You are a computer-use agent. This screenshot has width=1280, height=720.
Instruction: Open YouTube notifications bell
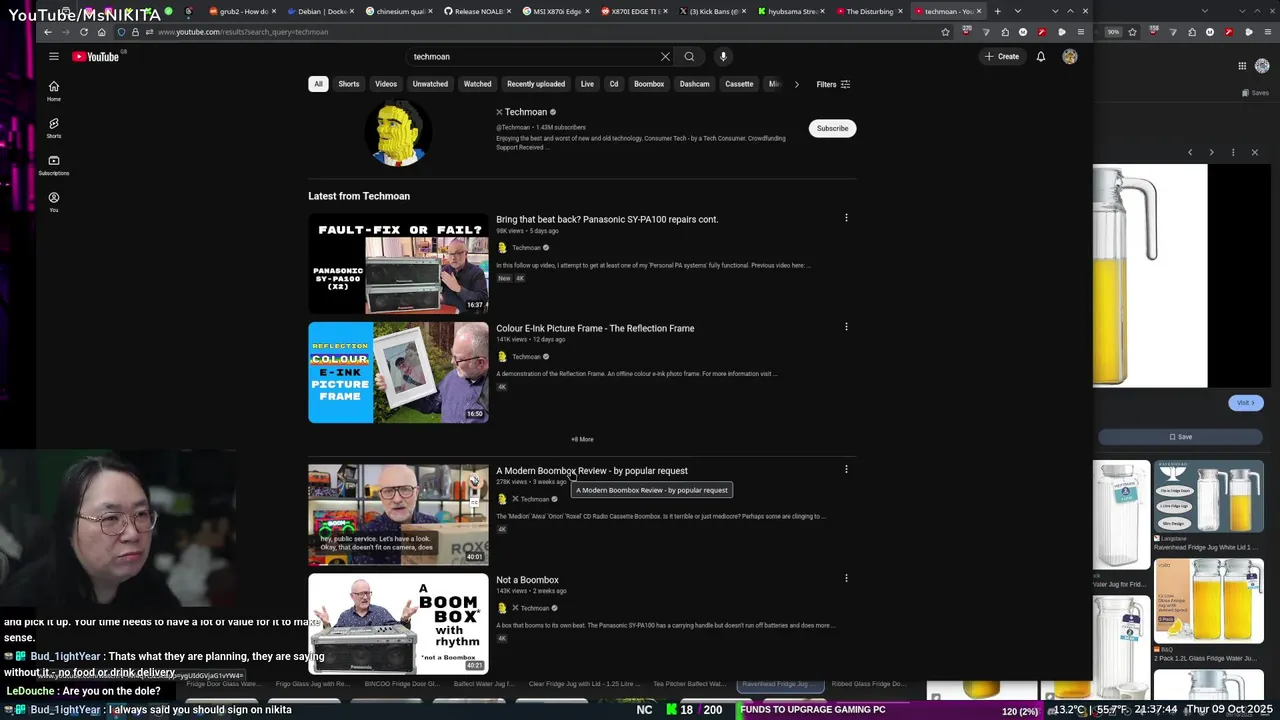click(1041, 57)
